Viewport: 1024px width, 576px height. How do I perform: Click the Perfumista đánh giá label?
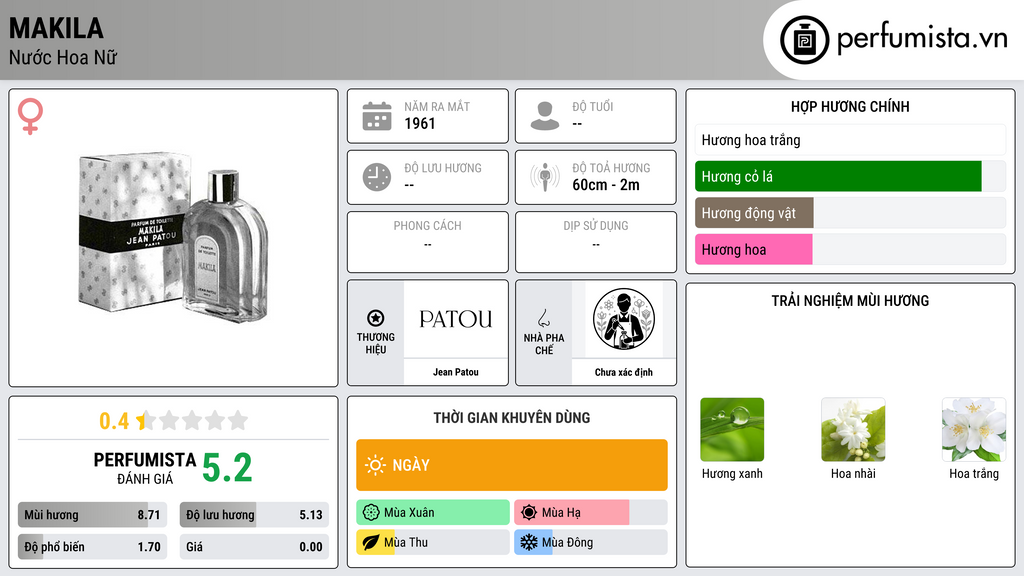pyautogui.click(x=144, y=468)
